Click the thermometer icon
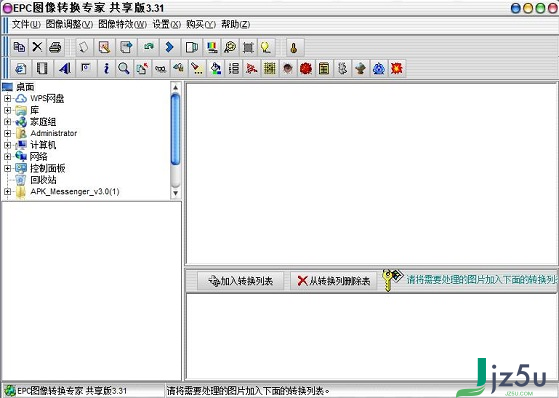 point(294,48)
